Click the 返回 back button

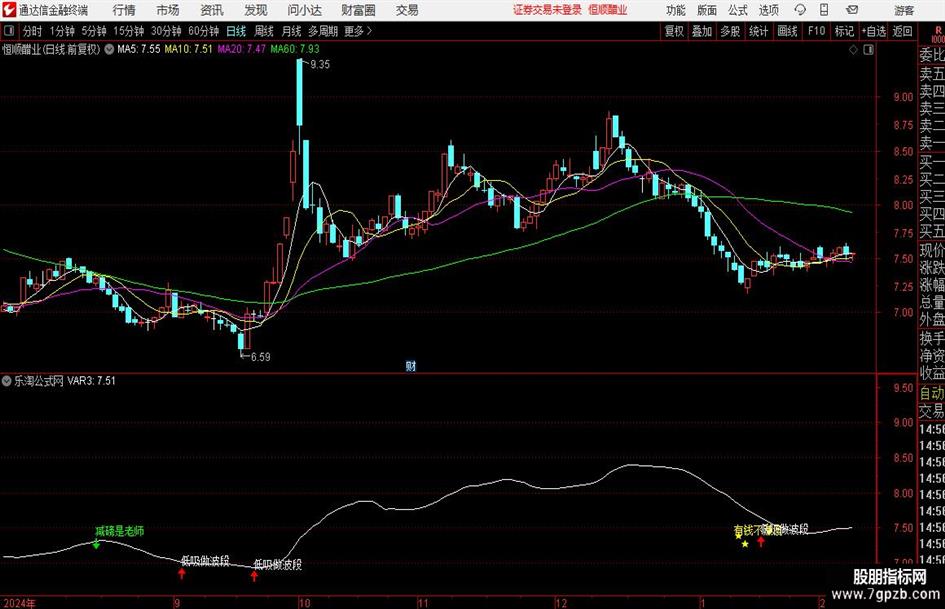tap(902, 31)
